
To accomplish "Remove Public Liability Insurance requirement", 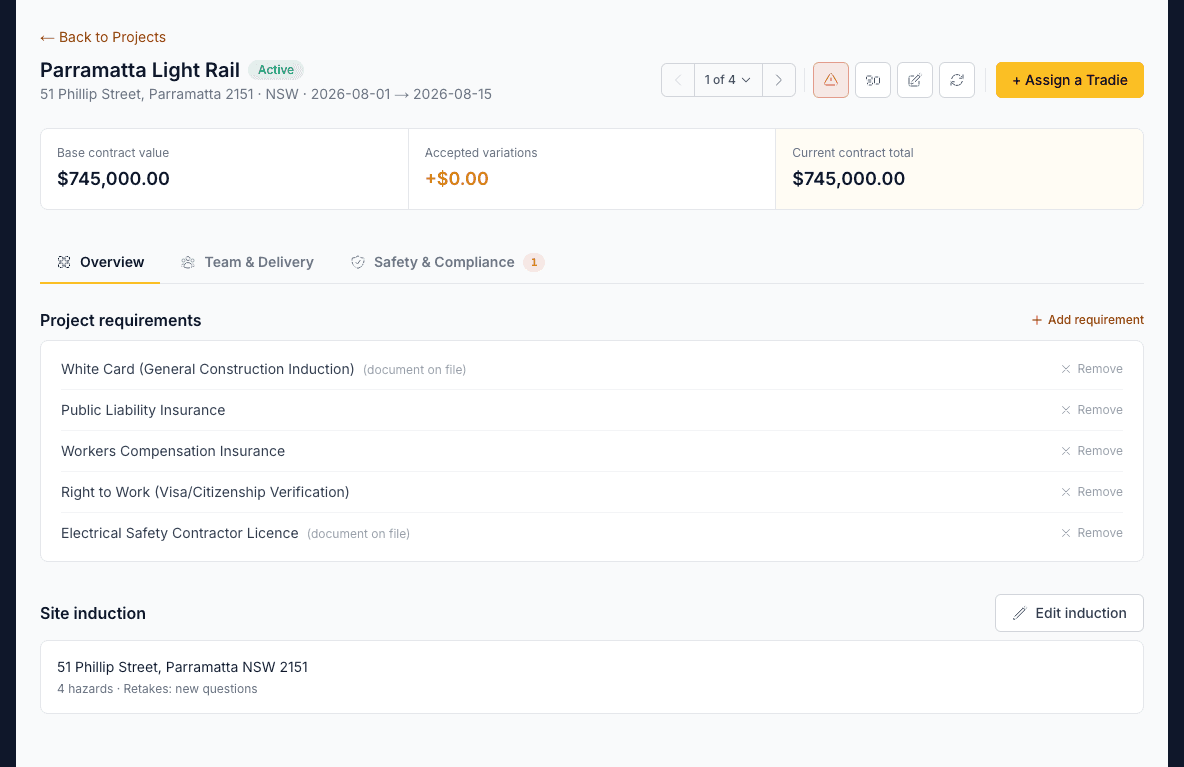I will pyautogui.click(x=1091, y=410).
